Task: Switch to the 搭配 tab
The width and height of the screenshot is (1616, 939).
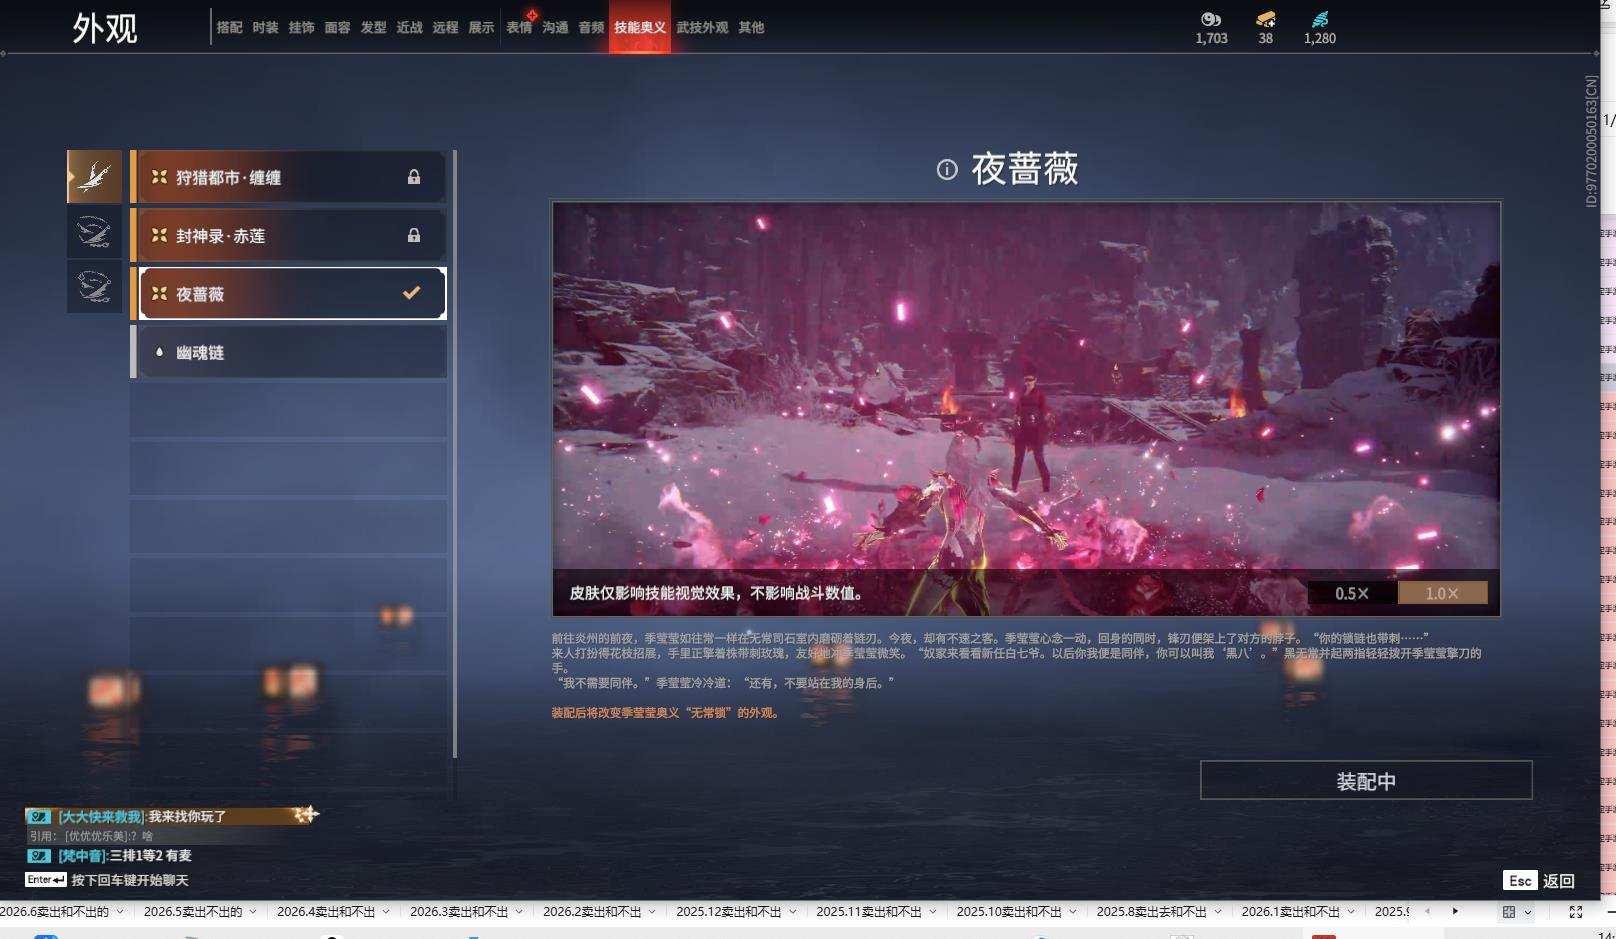Action: tap(229, 27)
